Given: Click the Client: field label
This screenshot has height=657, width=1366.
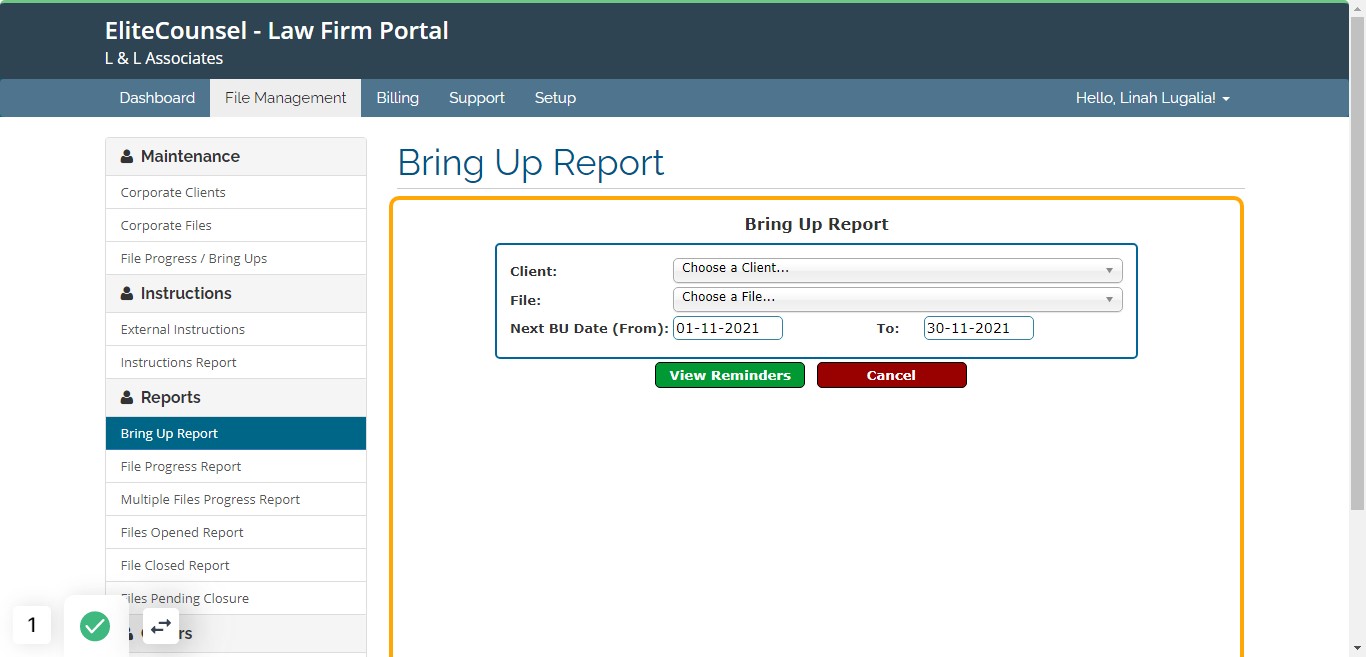Looking at the screenshot, I should (x=533, y=271).
